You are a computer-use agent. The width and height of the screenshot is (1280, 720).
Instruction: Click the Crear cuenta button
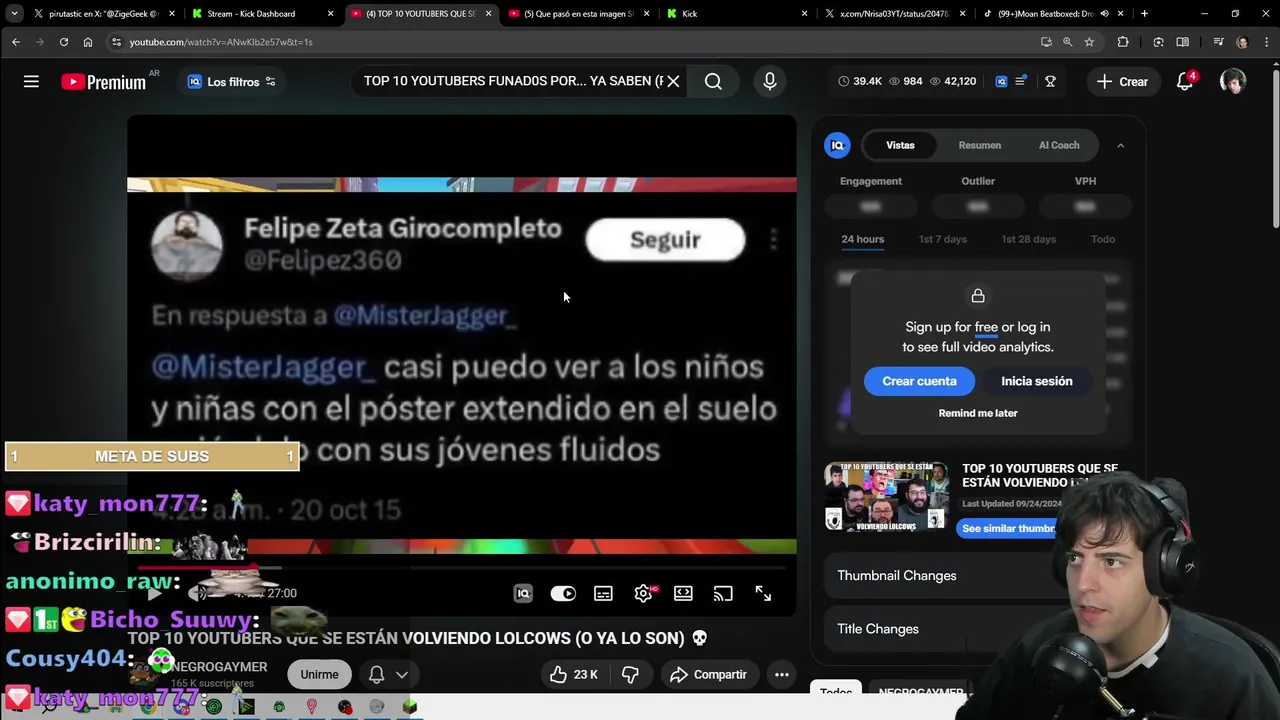[x=919, y=381]
